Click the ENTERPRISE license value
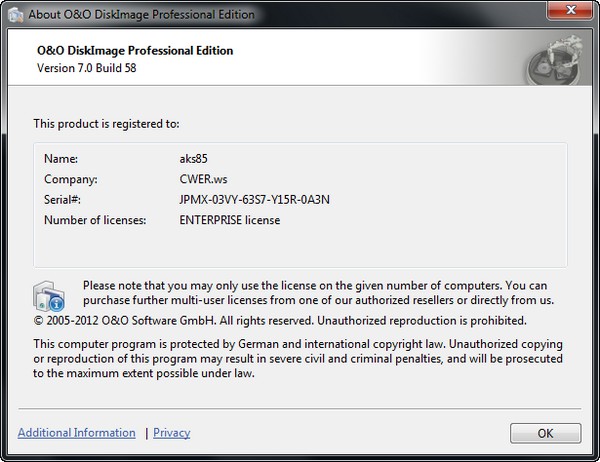This screenshot has height=462, width=600. coord(229,220)
